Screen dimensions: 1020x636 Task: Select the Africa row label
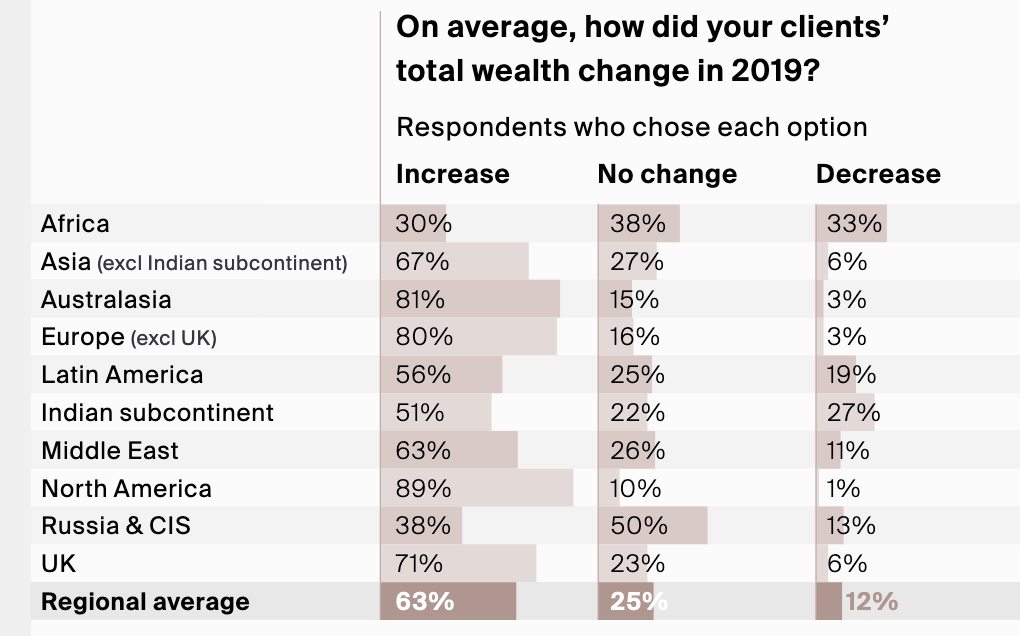tap(75, 224)
